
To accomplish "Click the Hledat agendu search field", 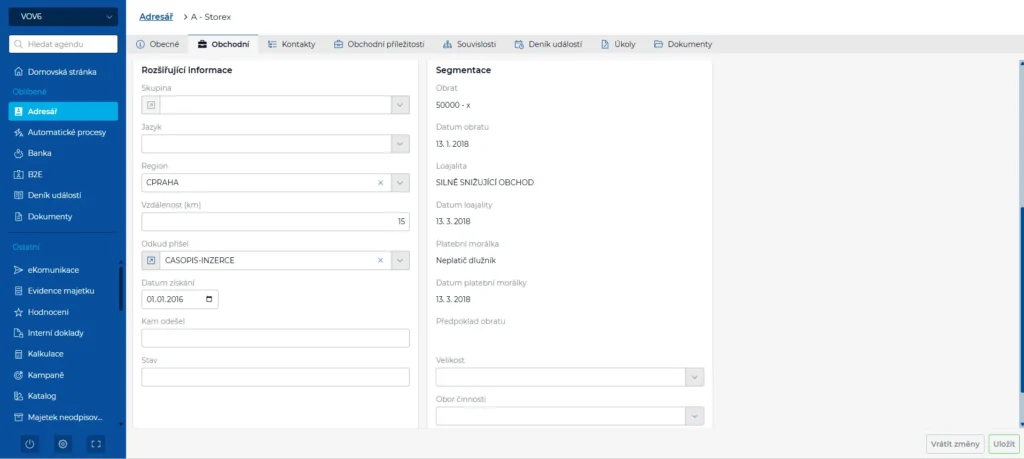I will coord(63,44).
